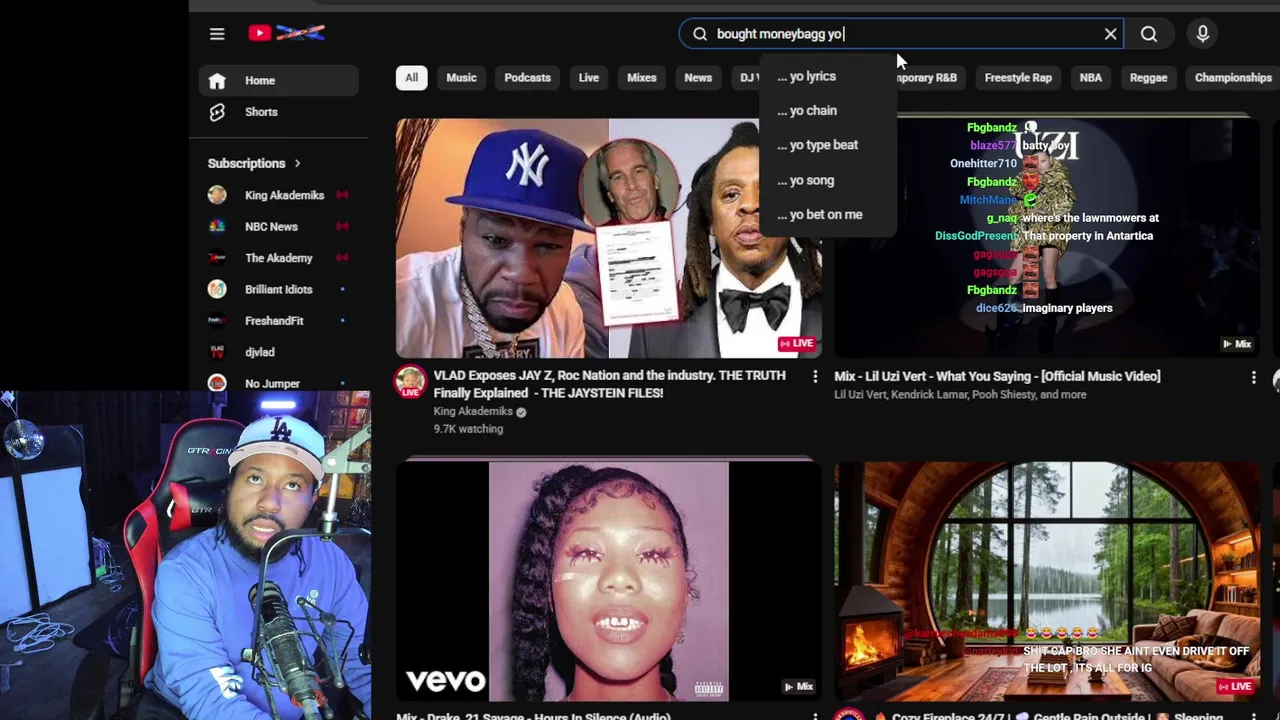The width and height of the screenshot is (1280, 720).
Task: Click Brilliant Idiots sidebar avatar
Action: (217, 289)
